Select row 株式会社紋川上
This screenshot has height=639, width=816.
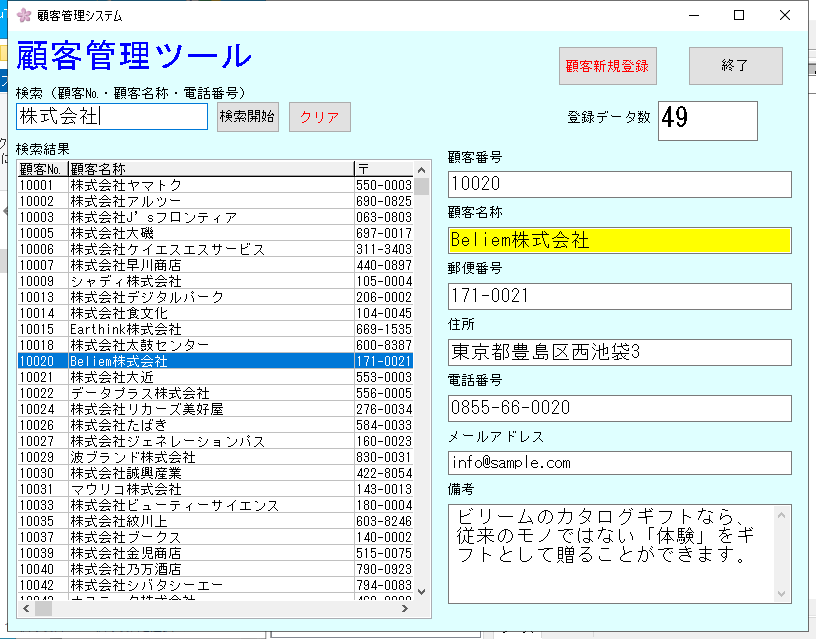click(215, 521)
